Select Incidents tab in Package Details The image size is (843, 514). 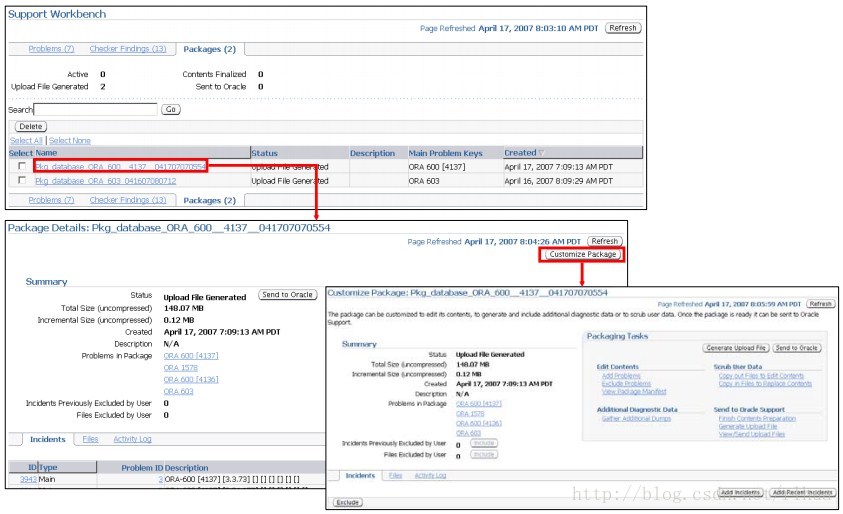[48, 439]
